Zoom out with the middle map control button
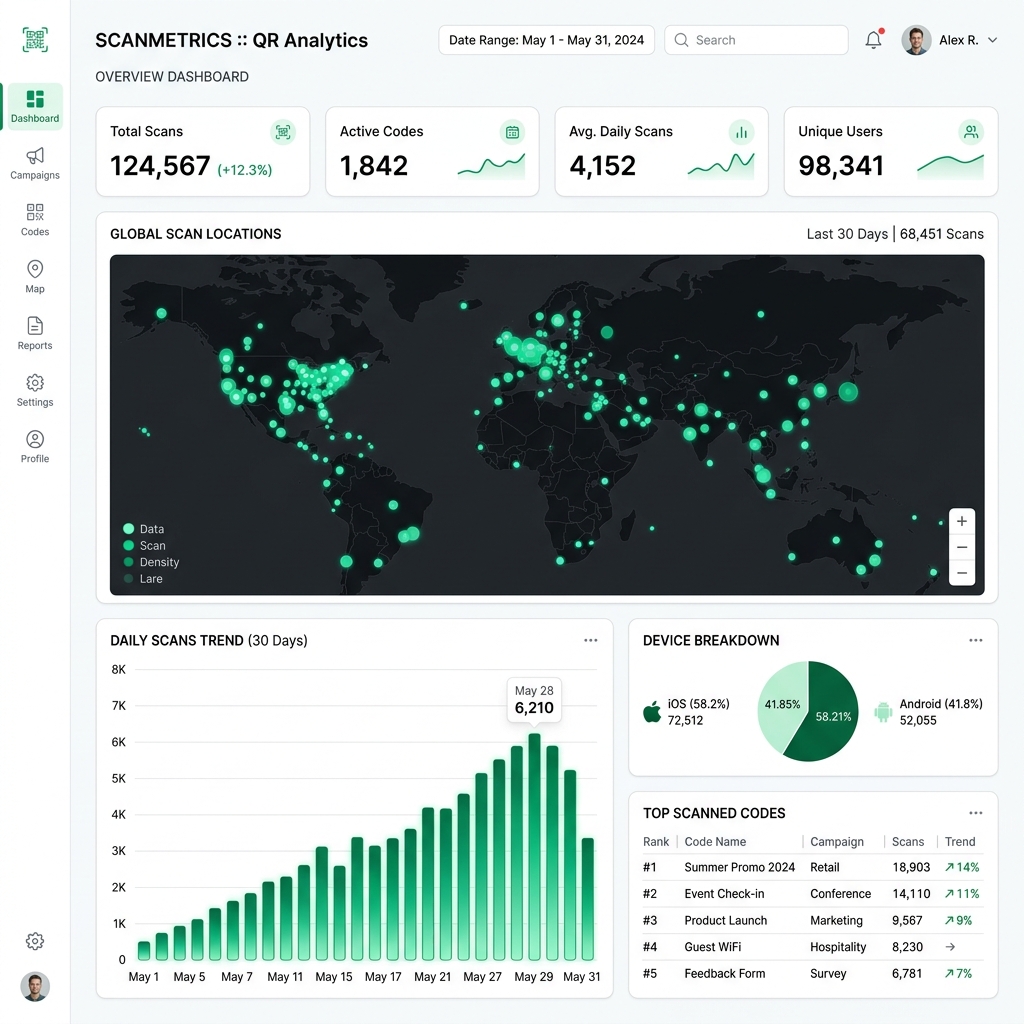The height and width of the screenshot is (1024, 1024). coord(962,547)
